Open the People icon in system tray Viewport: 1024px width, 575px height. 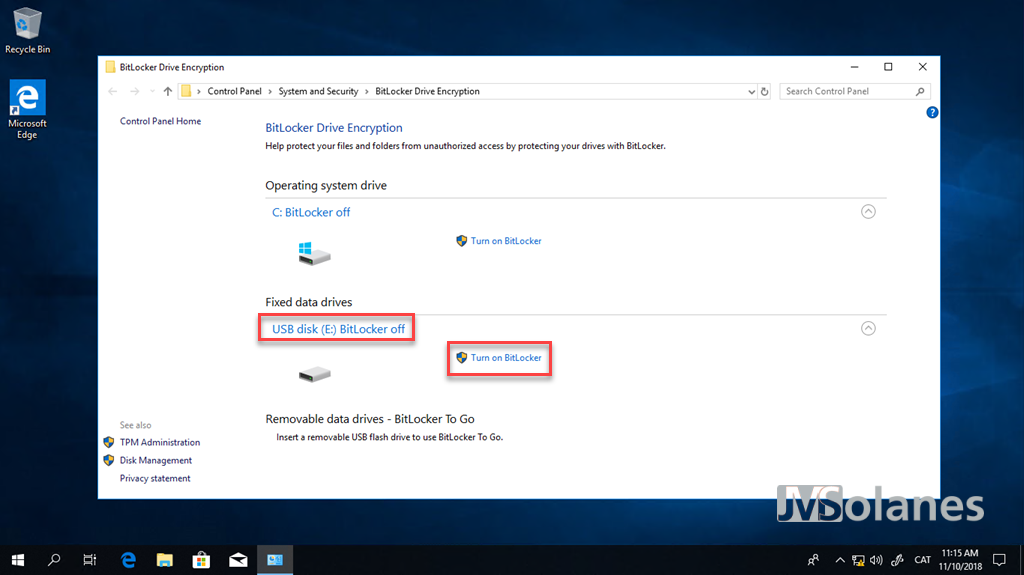pos(813,560)
